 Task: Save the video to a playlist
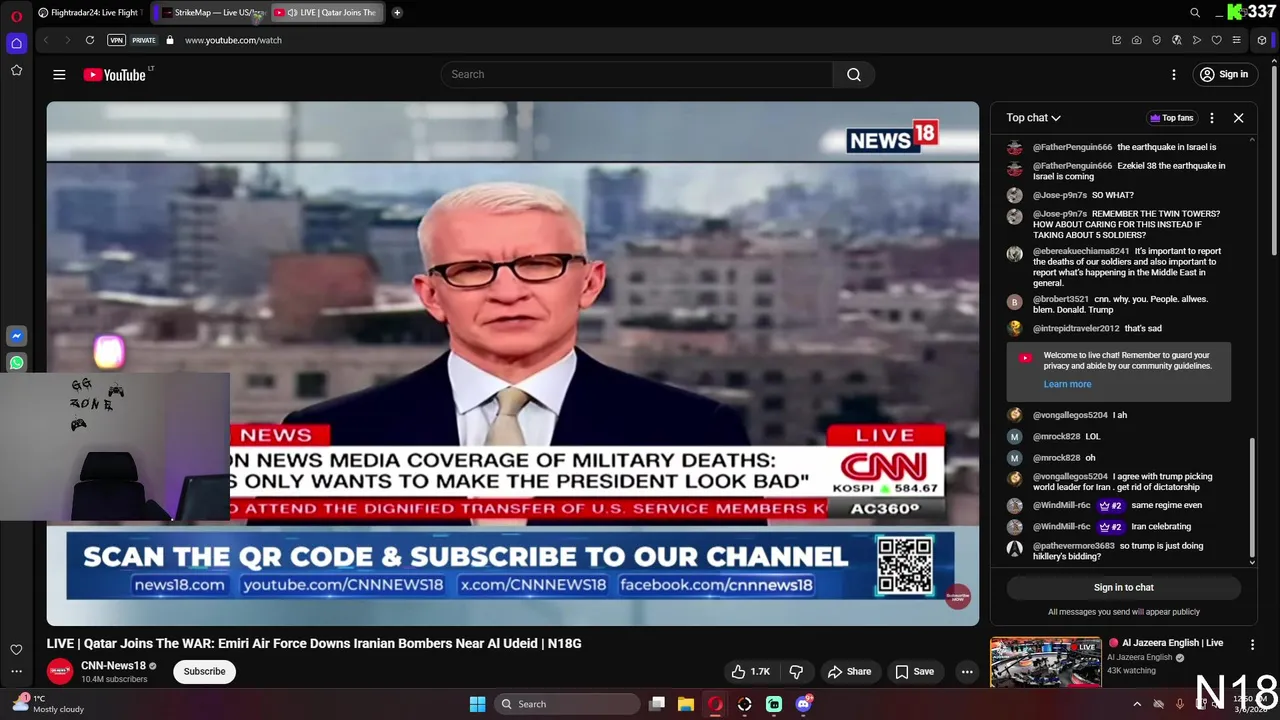point(914,672)
